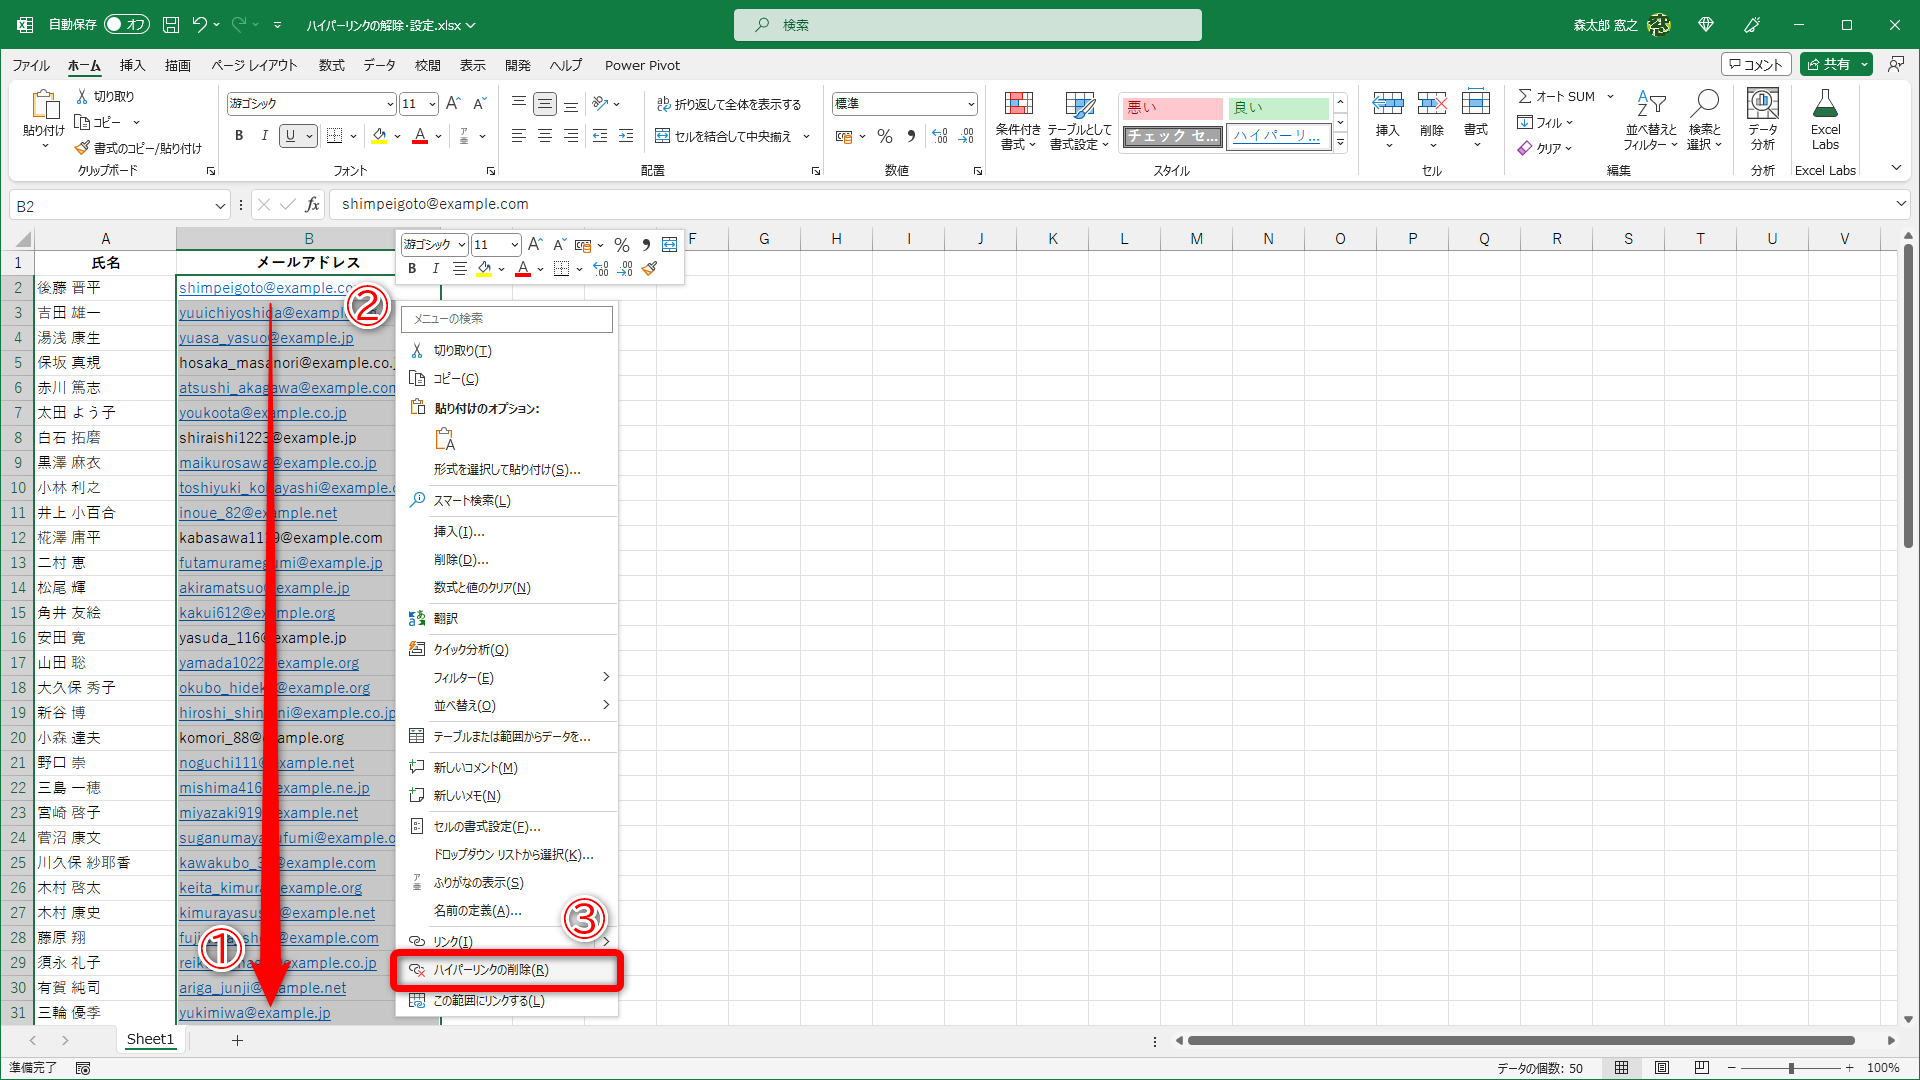Click the Share button
Screen dimensions: 1920x1080
pos(1828,64)
